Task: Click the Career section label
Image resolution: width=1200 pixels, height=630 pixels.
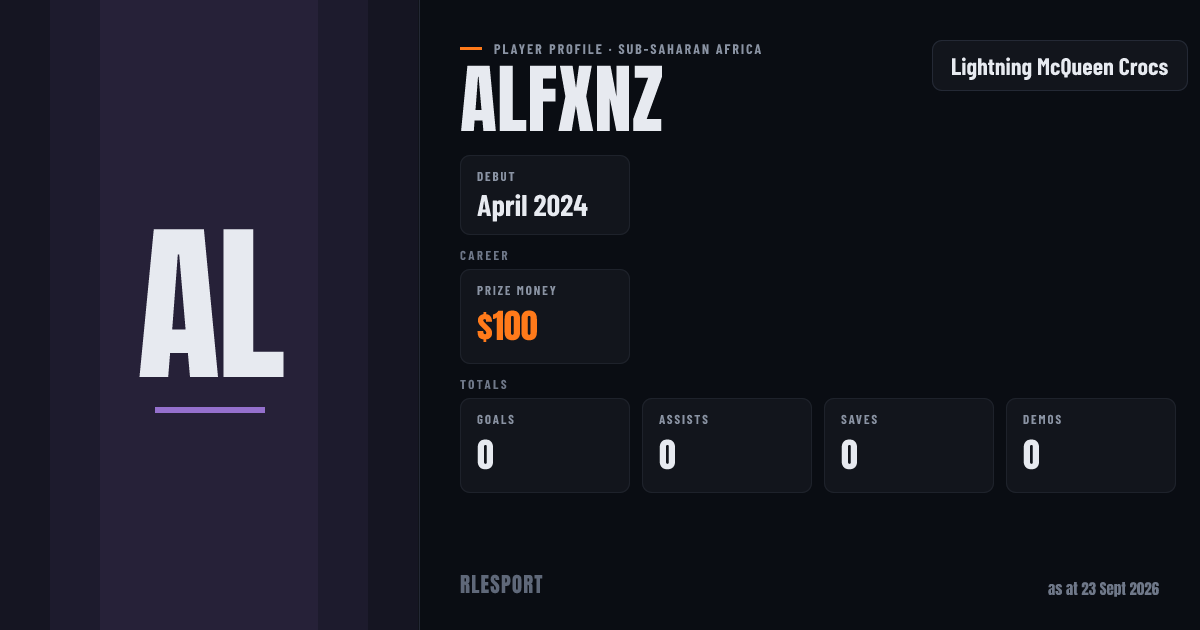Action: (485, 256)
